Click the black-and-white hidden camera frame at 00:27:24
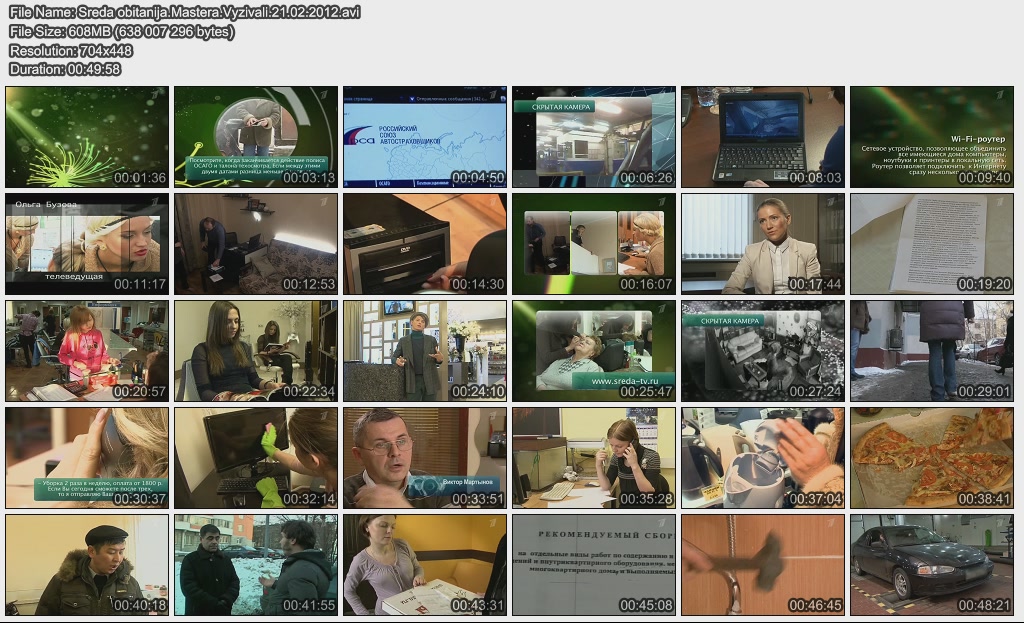This screenshot has width=1024, height=623. pos(763,351)
